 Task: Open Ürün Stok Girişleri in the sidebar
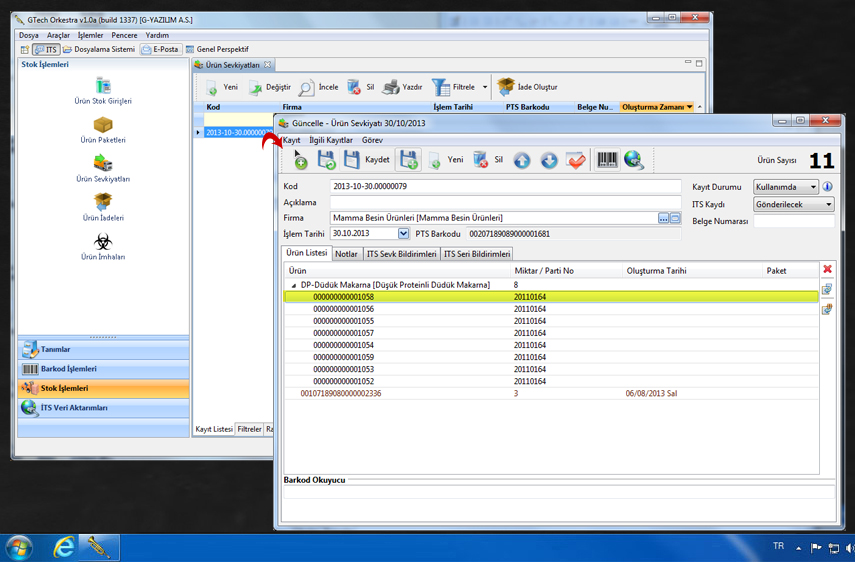click(x=103, y=90)
